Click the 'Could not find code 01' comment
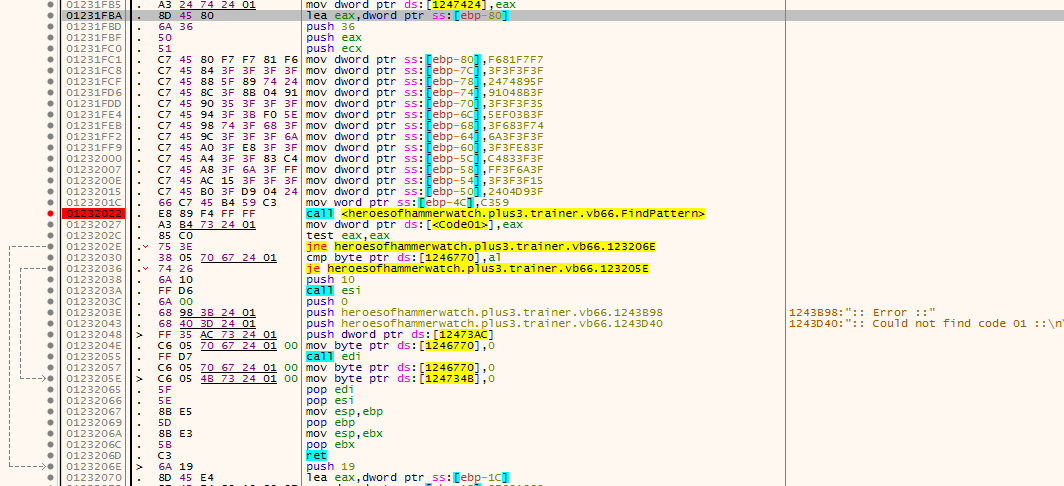The image size is (1064, 486). pos(926,323)
